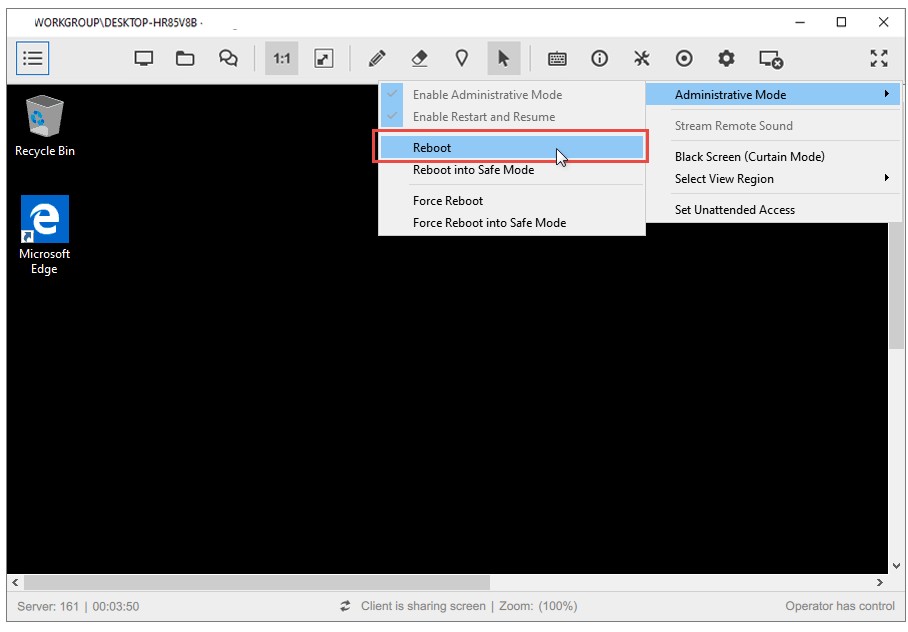Screen dimensions: 908x632
Task: Enable Black Screen Curtain Mode
Action: [x=751, y=156]
